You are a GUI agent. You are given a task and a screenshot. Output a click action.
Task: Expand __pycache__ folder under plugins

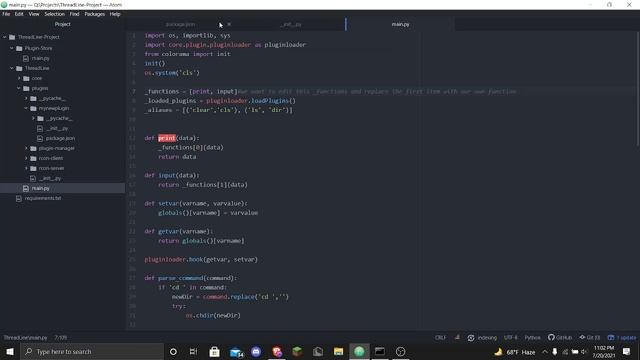26,98
